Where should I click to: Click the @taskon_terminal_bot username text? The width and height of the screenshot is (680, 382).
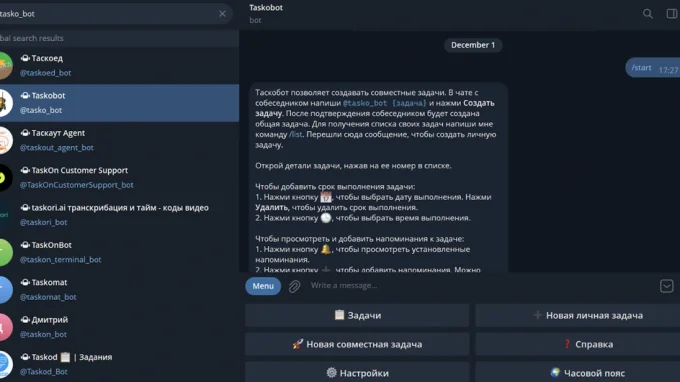coord(60,259)
